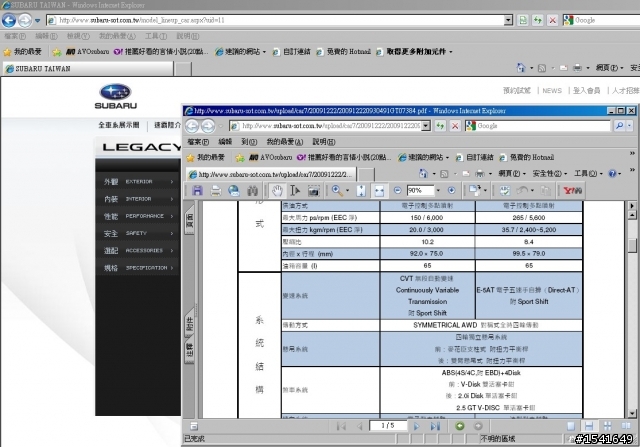Open 選配 ACCESSORIES section on Subaru page
640x447 pixels.
(x=138, y=251)
